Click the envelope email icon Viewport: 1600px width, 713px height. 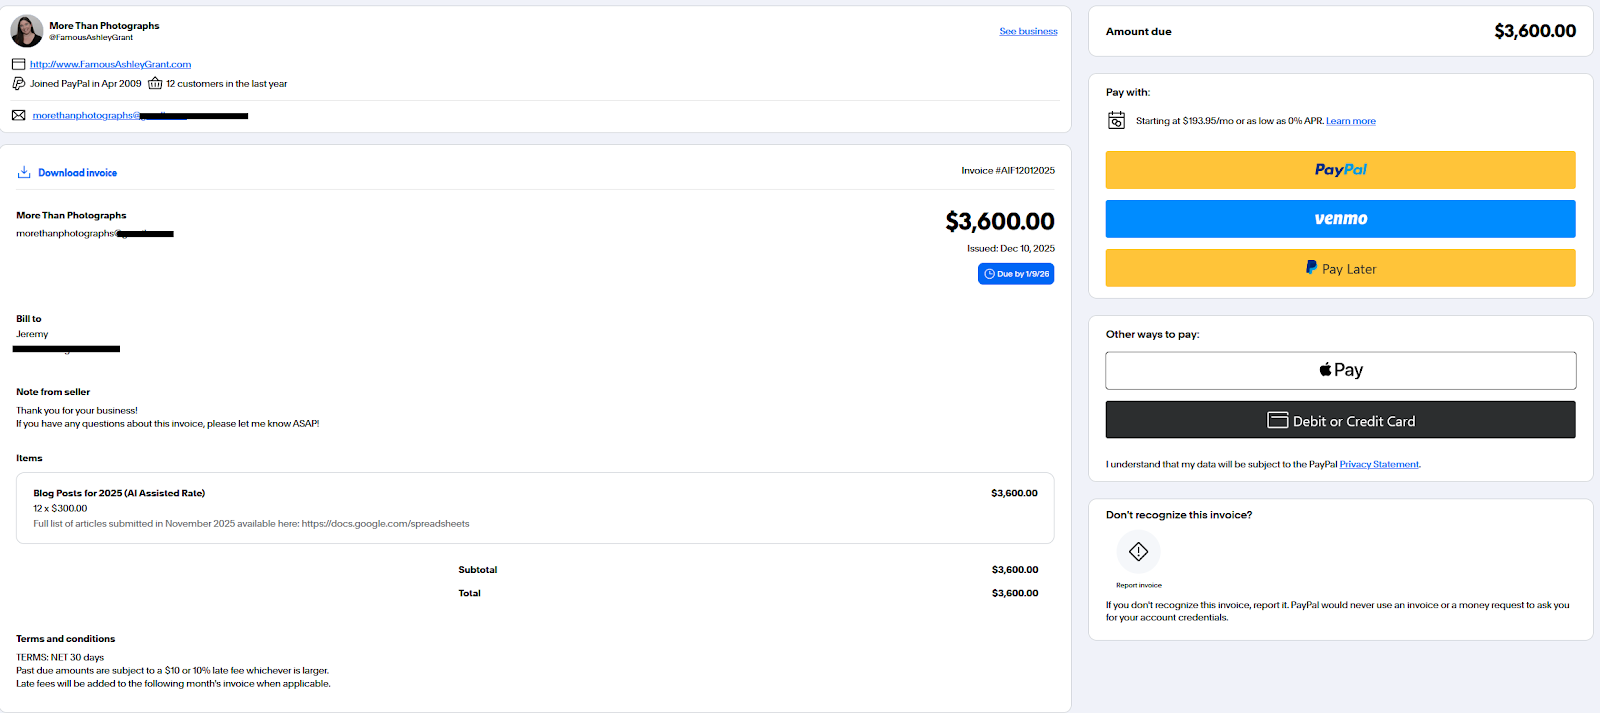click(x=18, y=115)
